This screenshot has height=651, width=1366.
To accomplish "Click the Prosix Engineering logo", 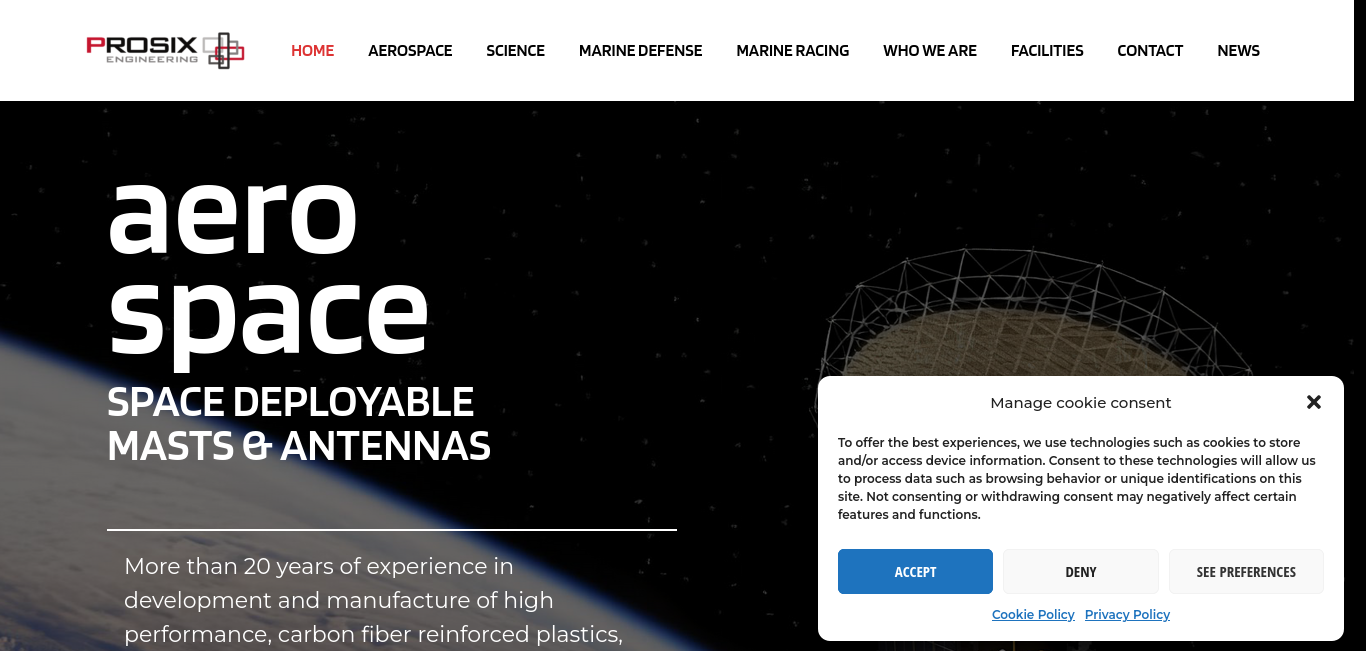I will coord(165,50).
